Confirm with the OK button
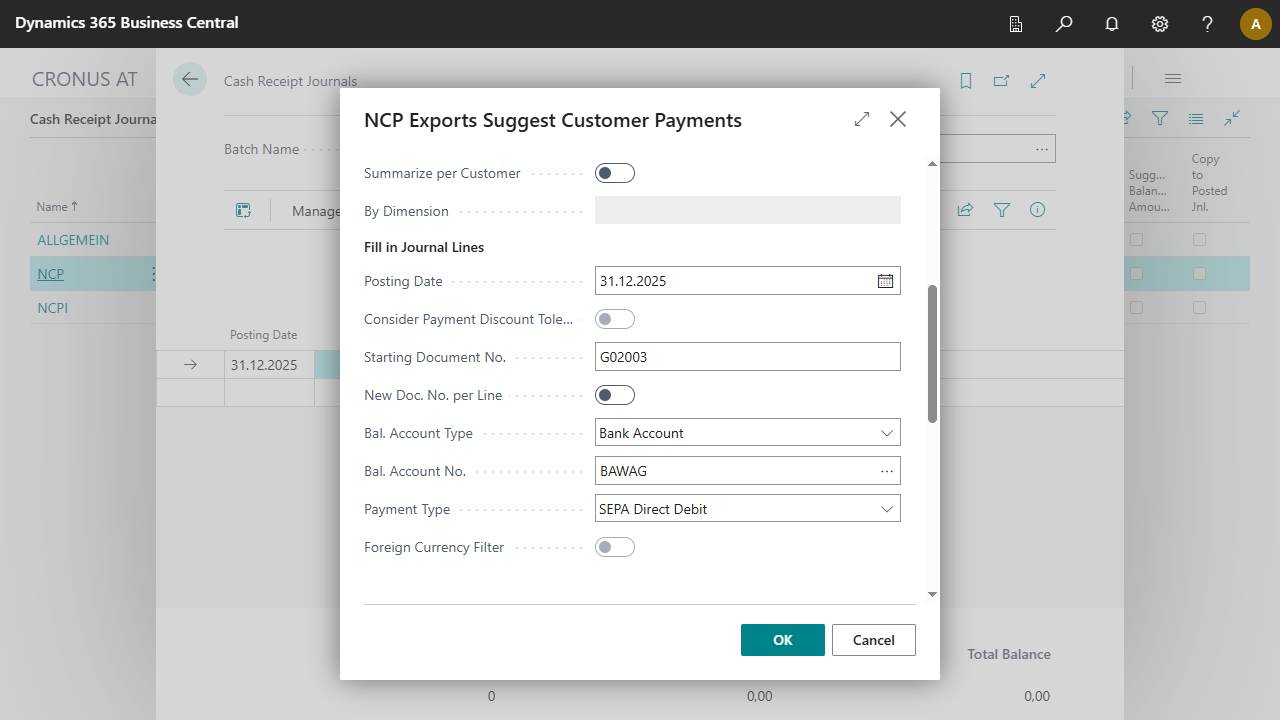Viewport: 1280px width, 720px height. tap(783, 640)
